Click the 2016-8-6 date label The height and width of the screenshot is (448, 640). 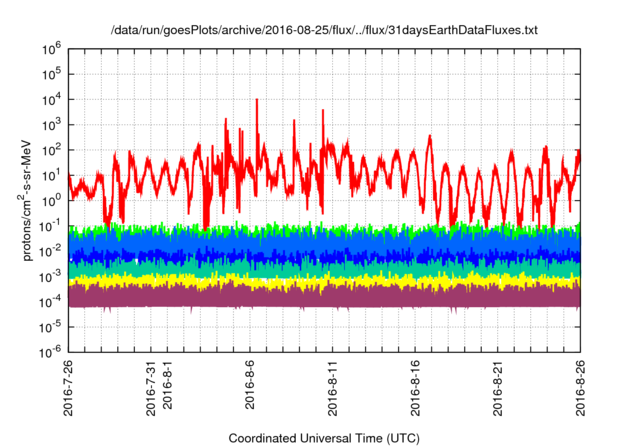click(249, 384)
